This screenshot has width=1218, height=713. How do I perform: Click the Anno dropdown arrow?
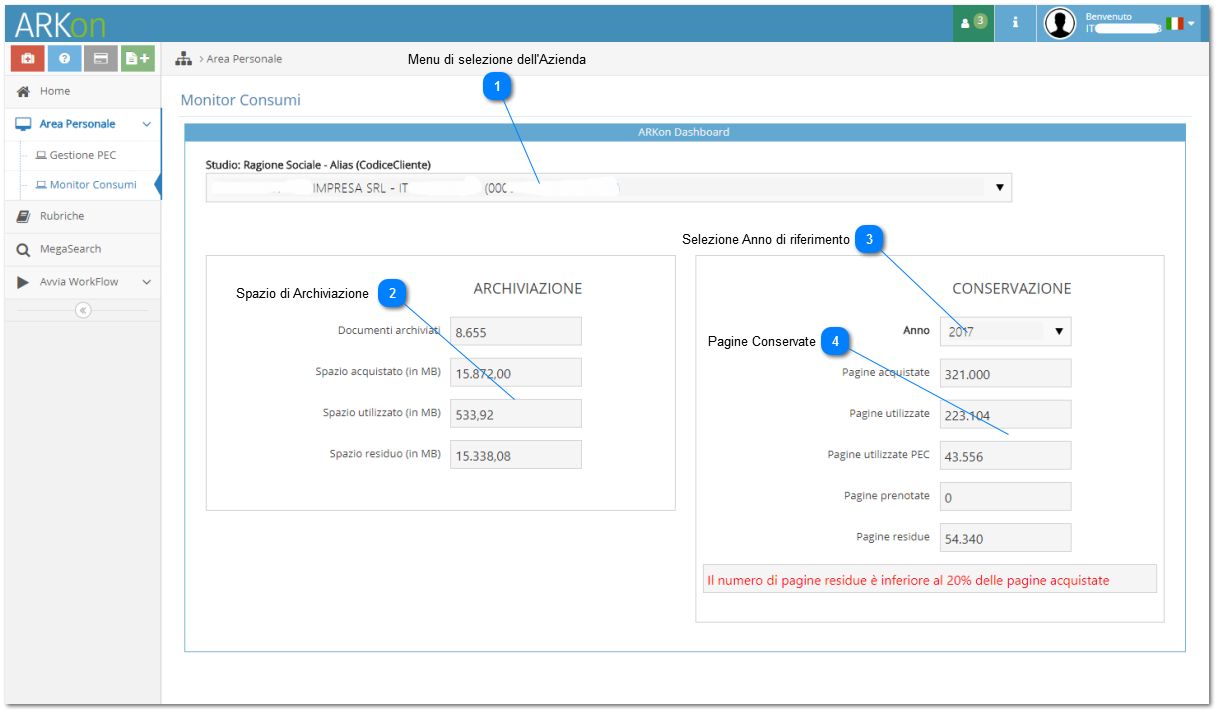[1059, 332]
